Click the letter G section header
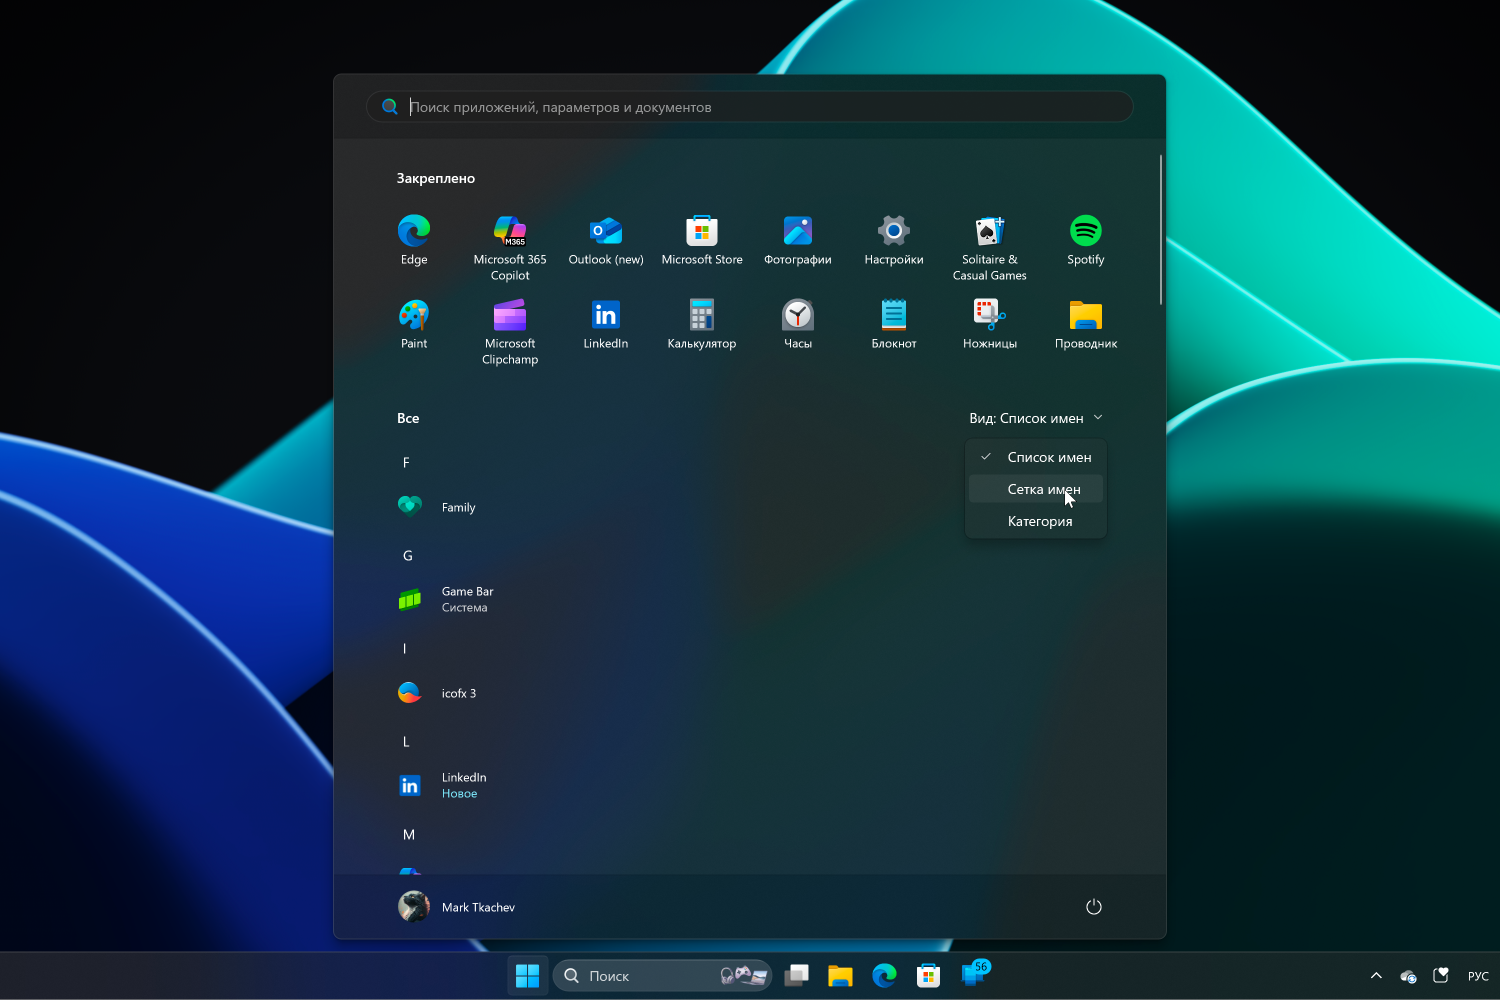 [x=408, y=555]
